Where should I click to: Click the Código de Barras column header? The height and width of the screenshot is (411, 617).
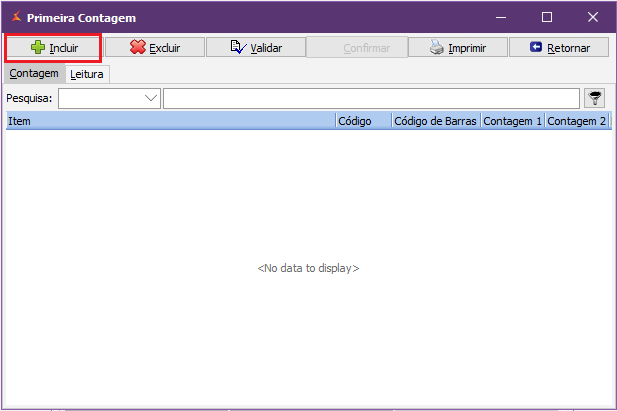click(436, 121)
